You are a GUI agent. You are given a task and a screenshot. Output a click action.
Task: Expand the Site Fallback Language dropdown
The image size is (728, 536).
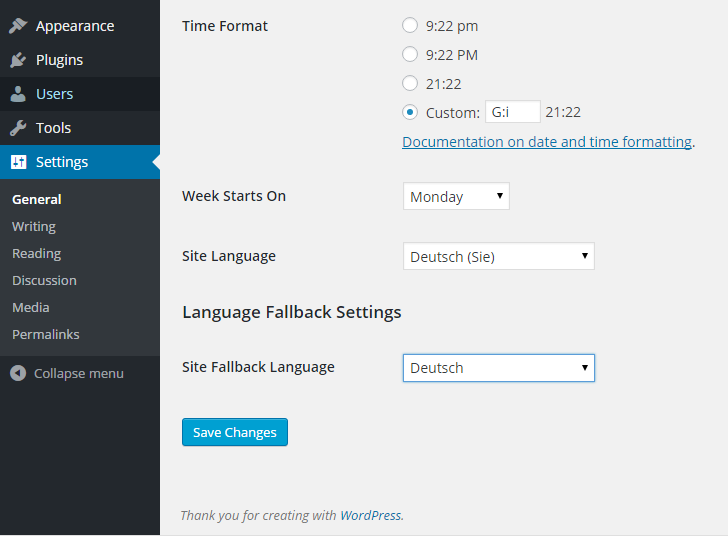(499, 368)
